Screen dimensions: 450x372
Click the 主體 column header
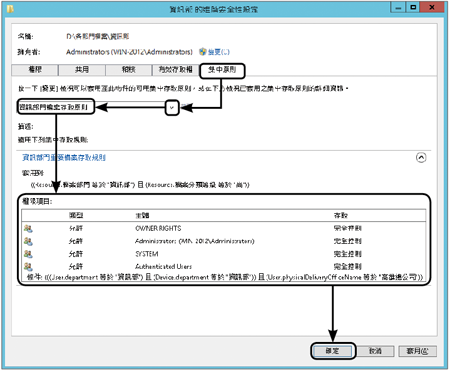tap(142, 215)
